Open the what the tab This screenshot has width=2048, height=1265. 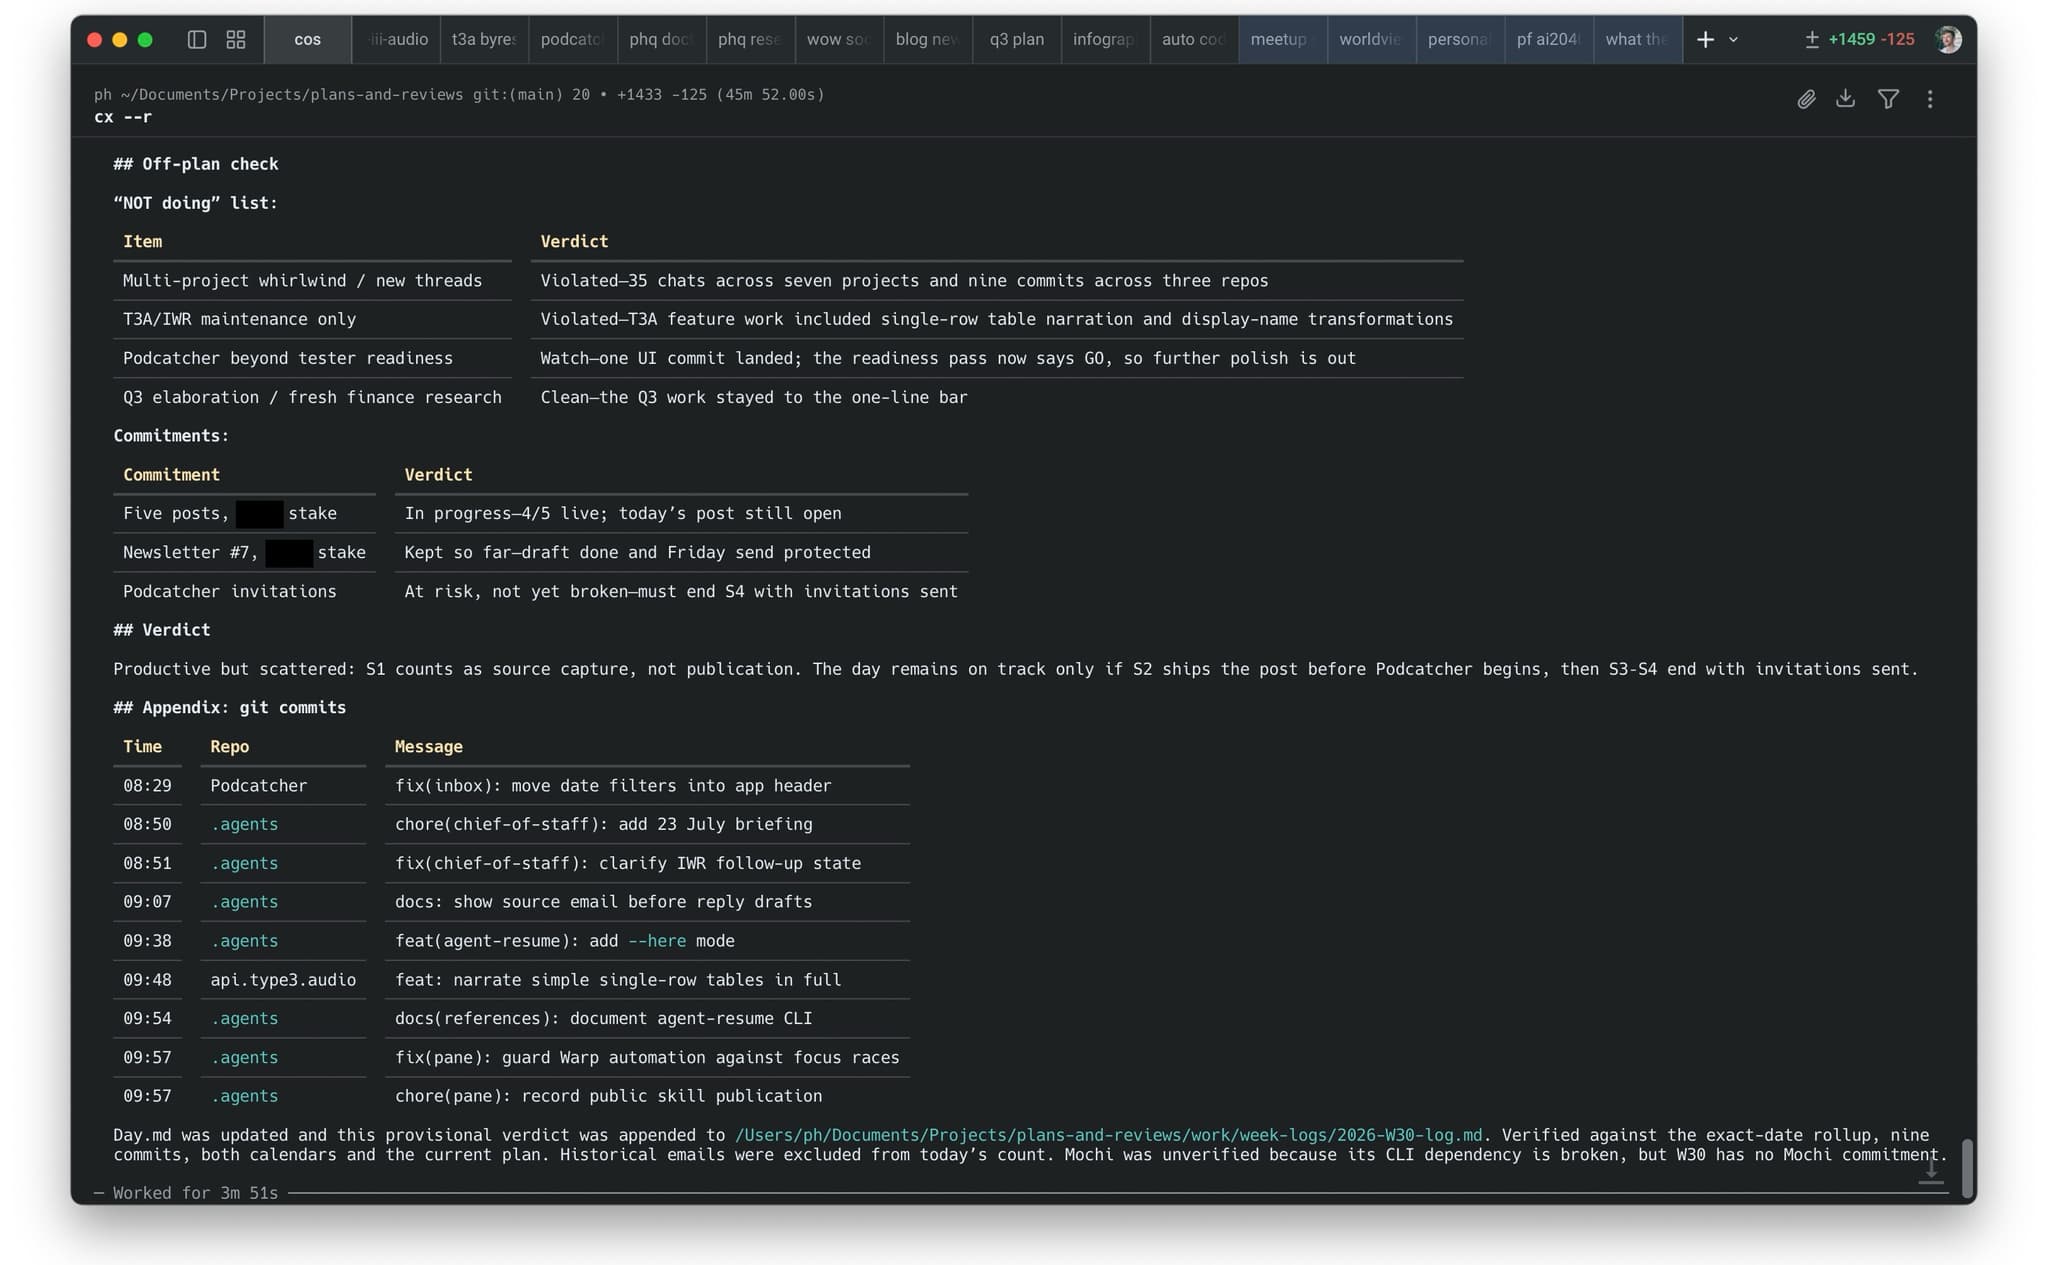[x=1637, y=39]
